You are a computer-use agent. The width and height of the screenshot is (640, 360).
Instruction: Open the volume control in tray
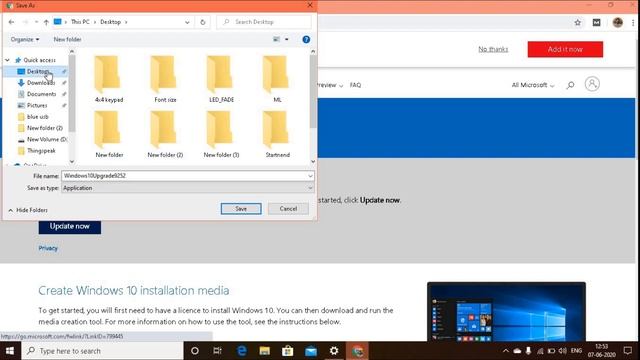563,351
